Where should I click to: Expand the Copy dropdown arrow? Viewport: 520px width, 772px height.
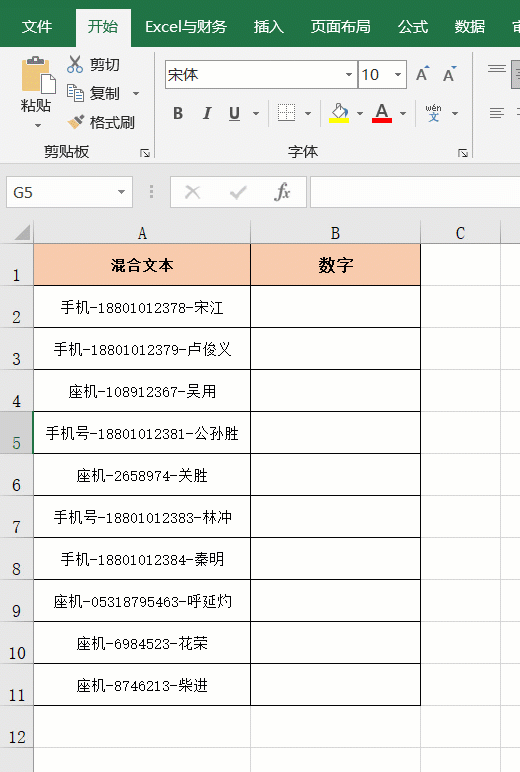[x=136, y=93]
